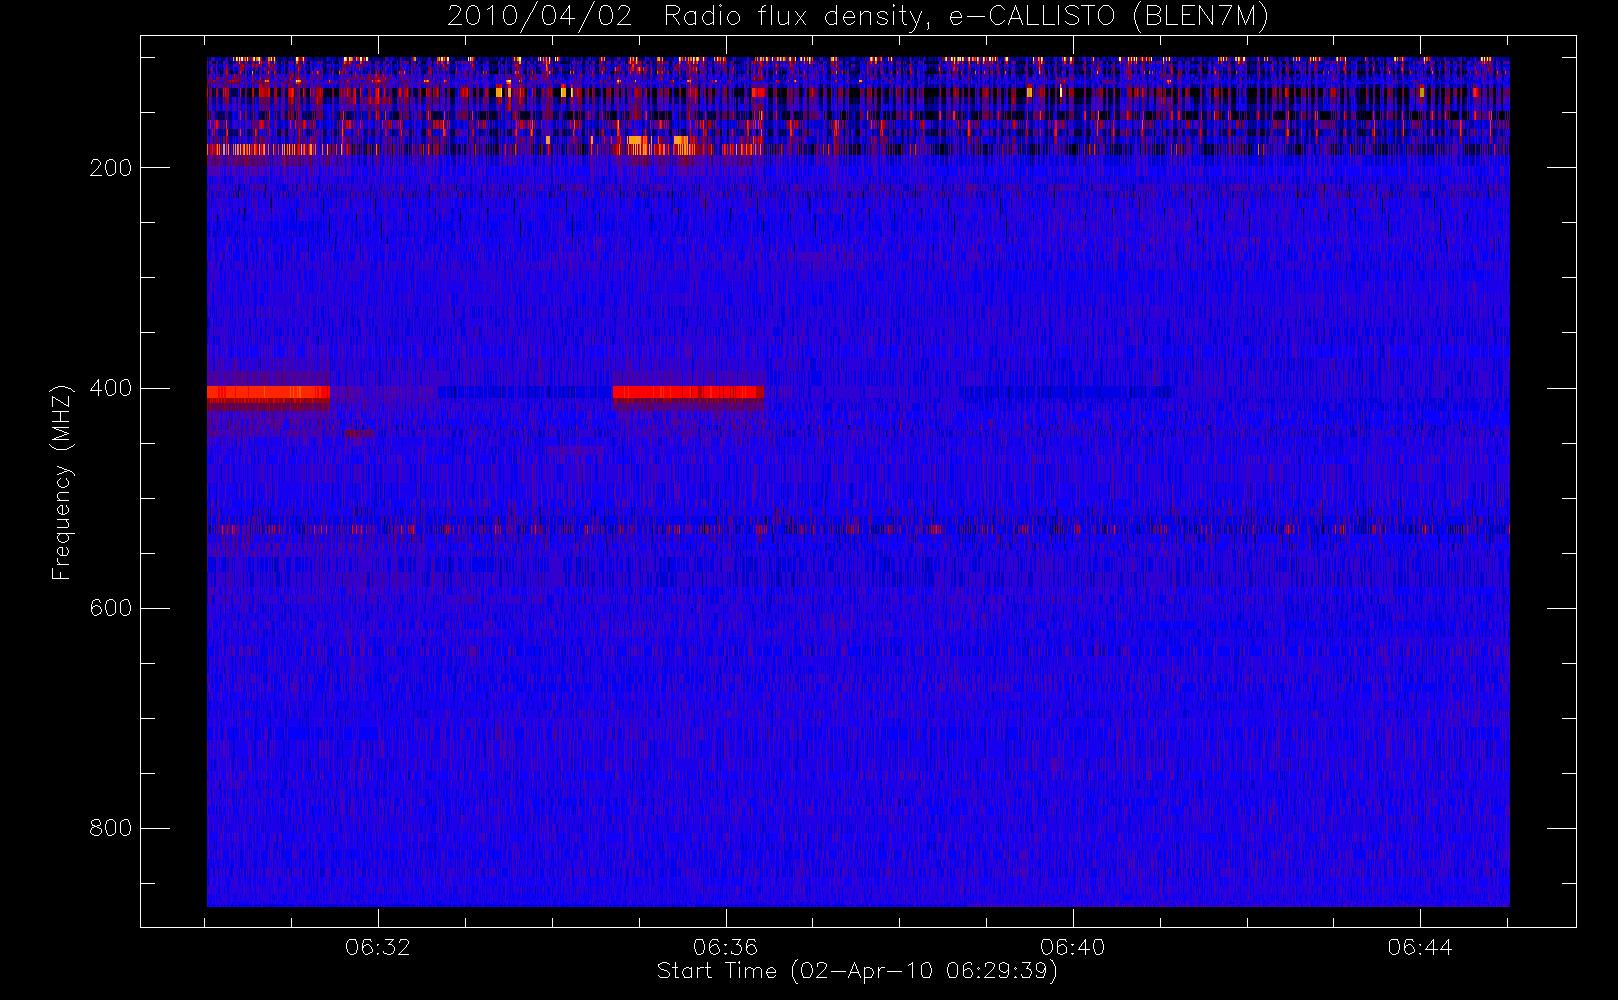Click the 800 frequency tick label

click(x=111, y=828)
